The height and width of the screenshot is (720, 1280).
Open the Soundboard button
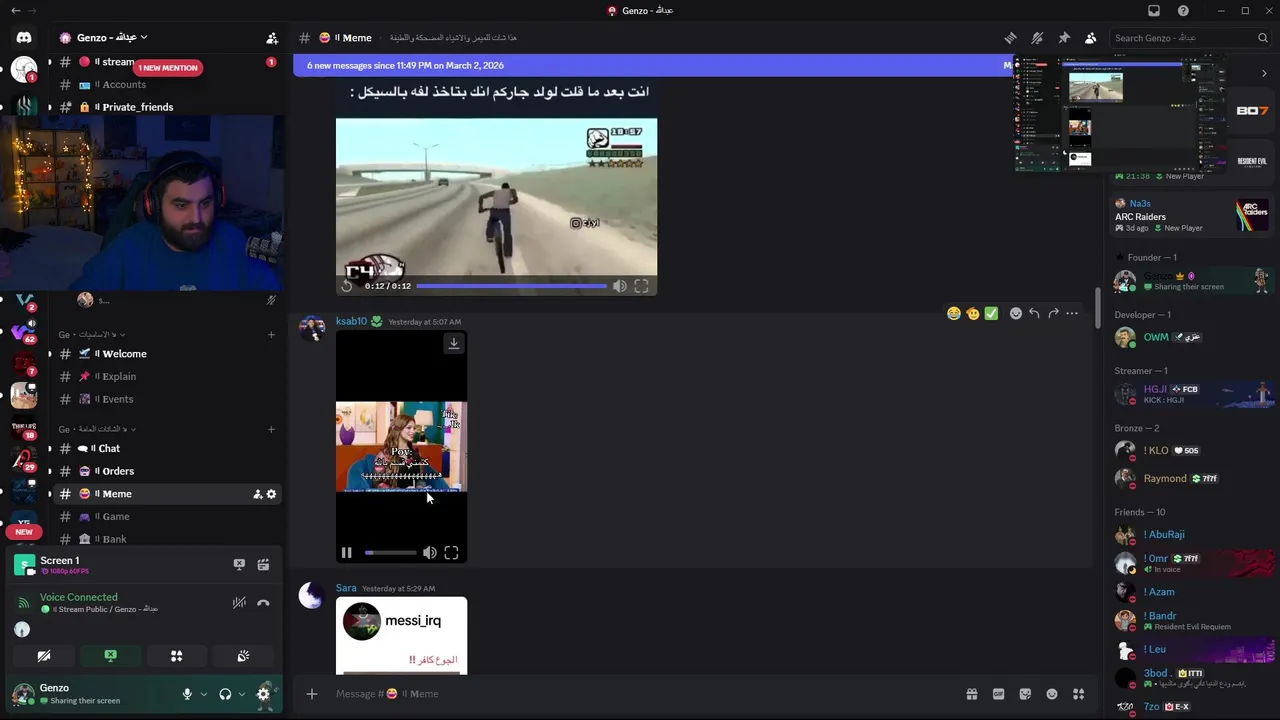pyautogui.click(x=243, y=656)
